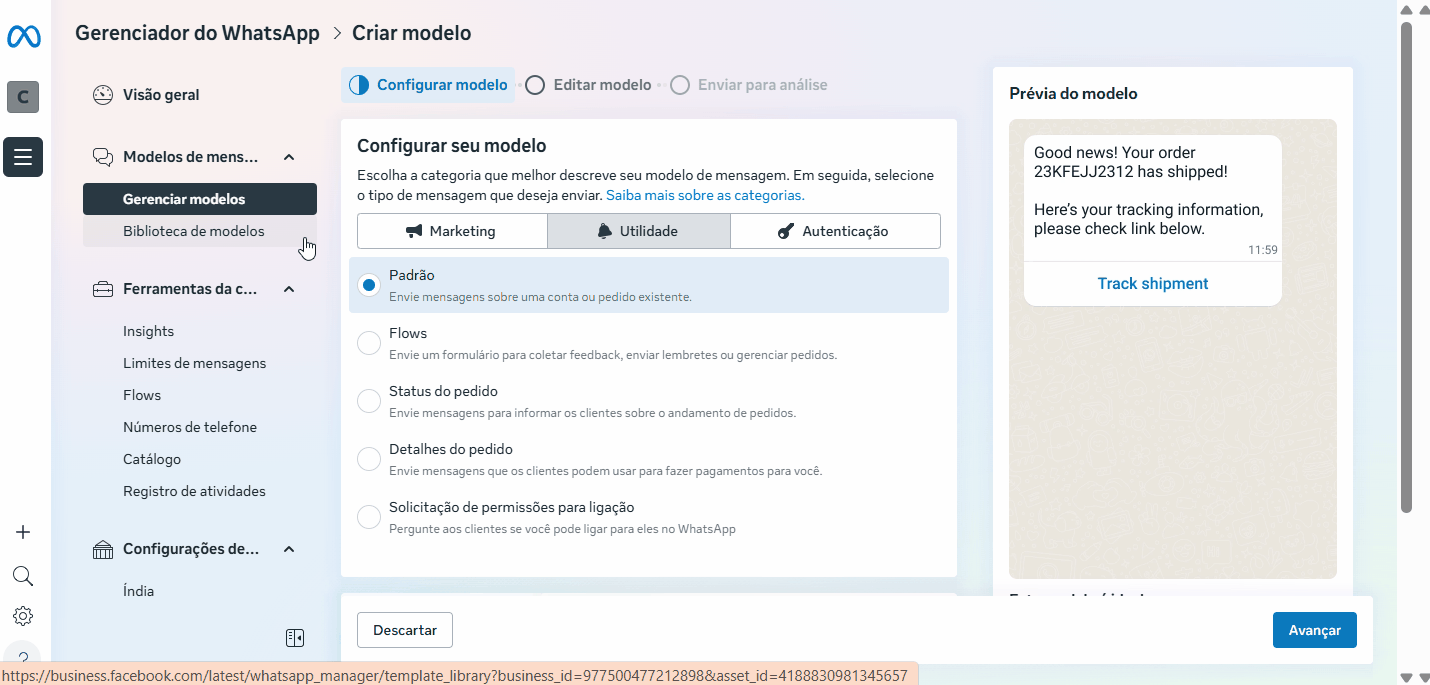Collapse the Modelos de mensagem section

click(289, 157)
